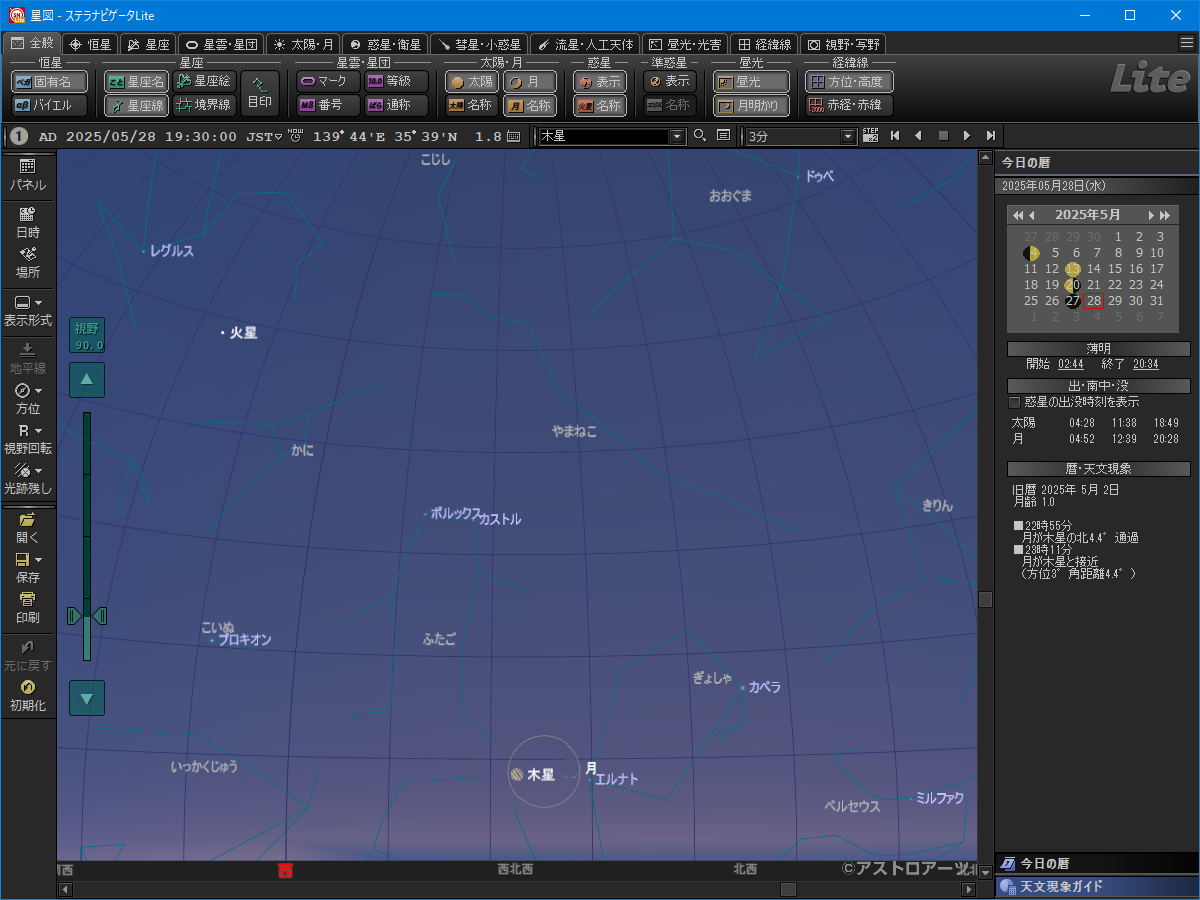
Task: Open the パネル panel icon
Action: (27, 175)
